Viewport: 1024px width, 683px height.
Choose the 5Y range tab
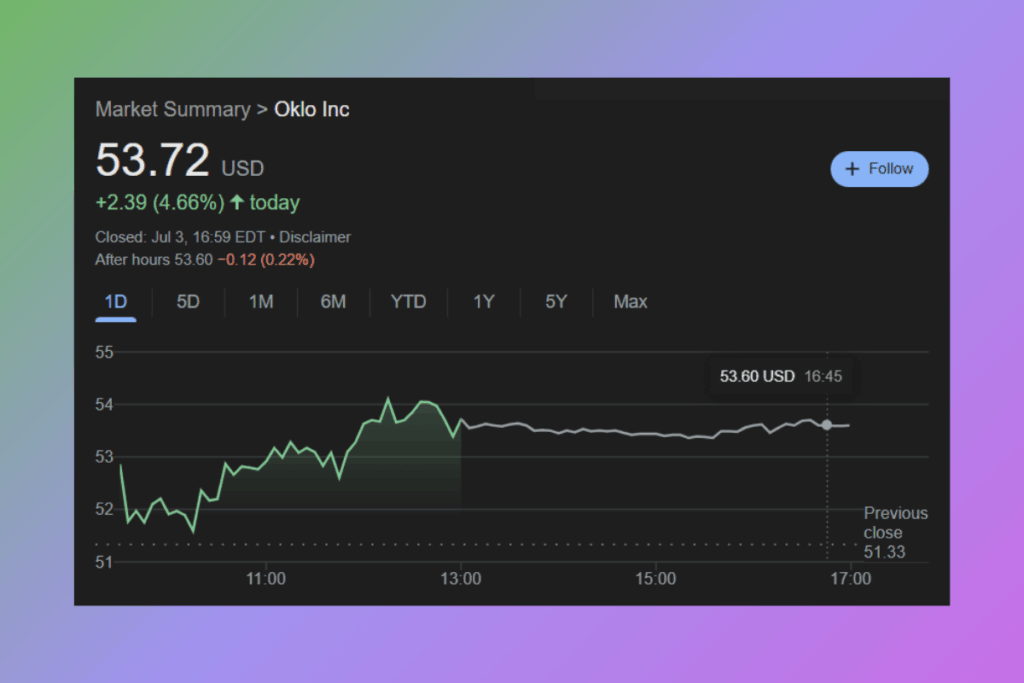coord(556,301)
